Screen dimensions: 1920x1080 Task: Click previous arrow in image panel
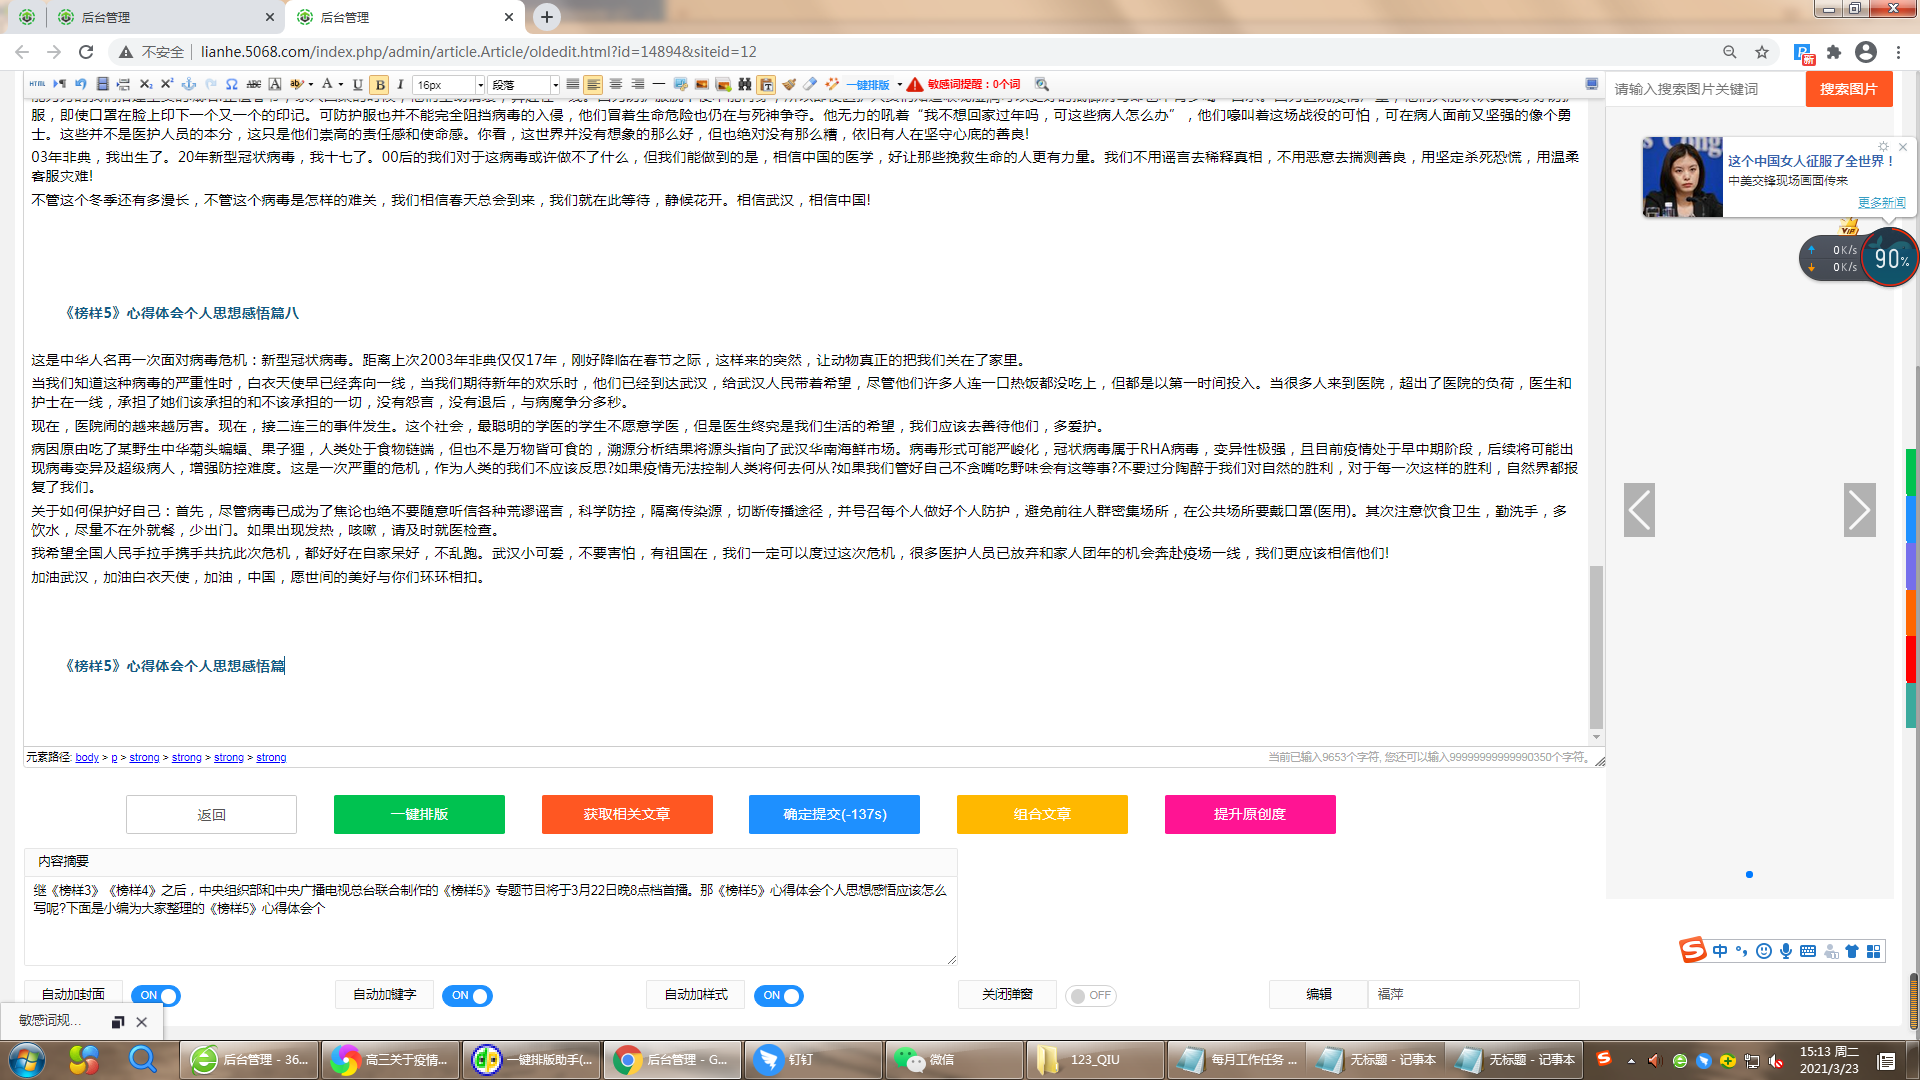click(x=1639, y=510)
